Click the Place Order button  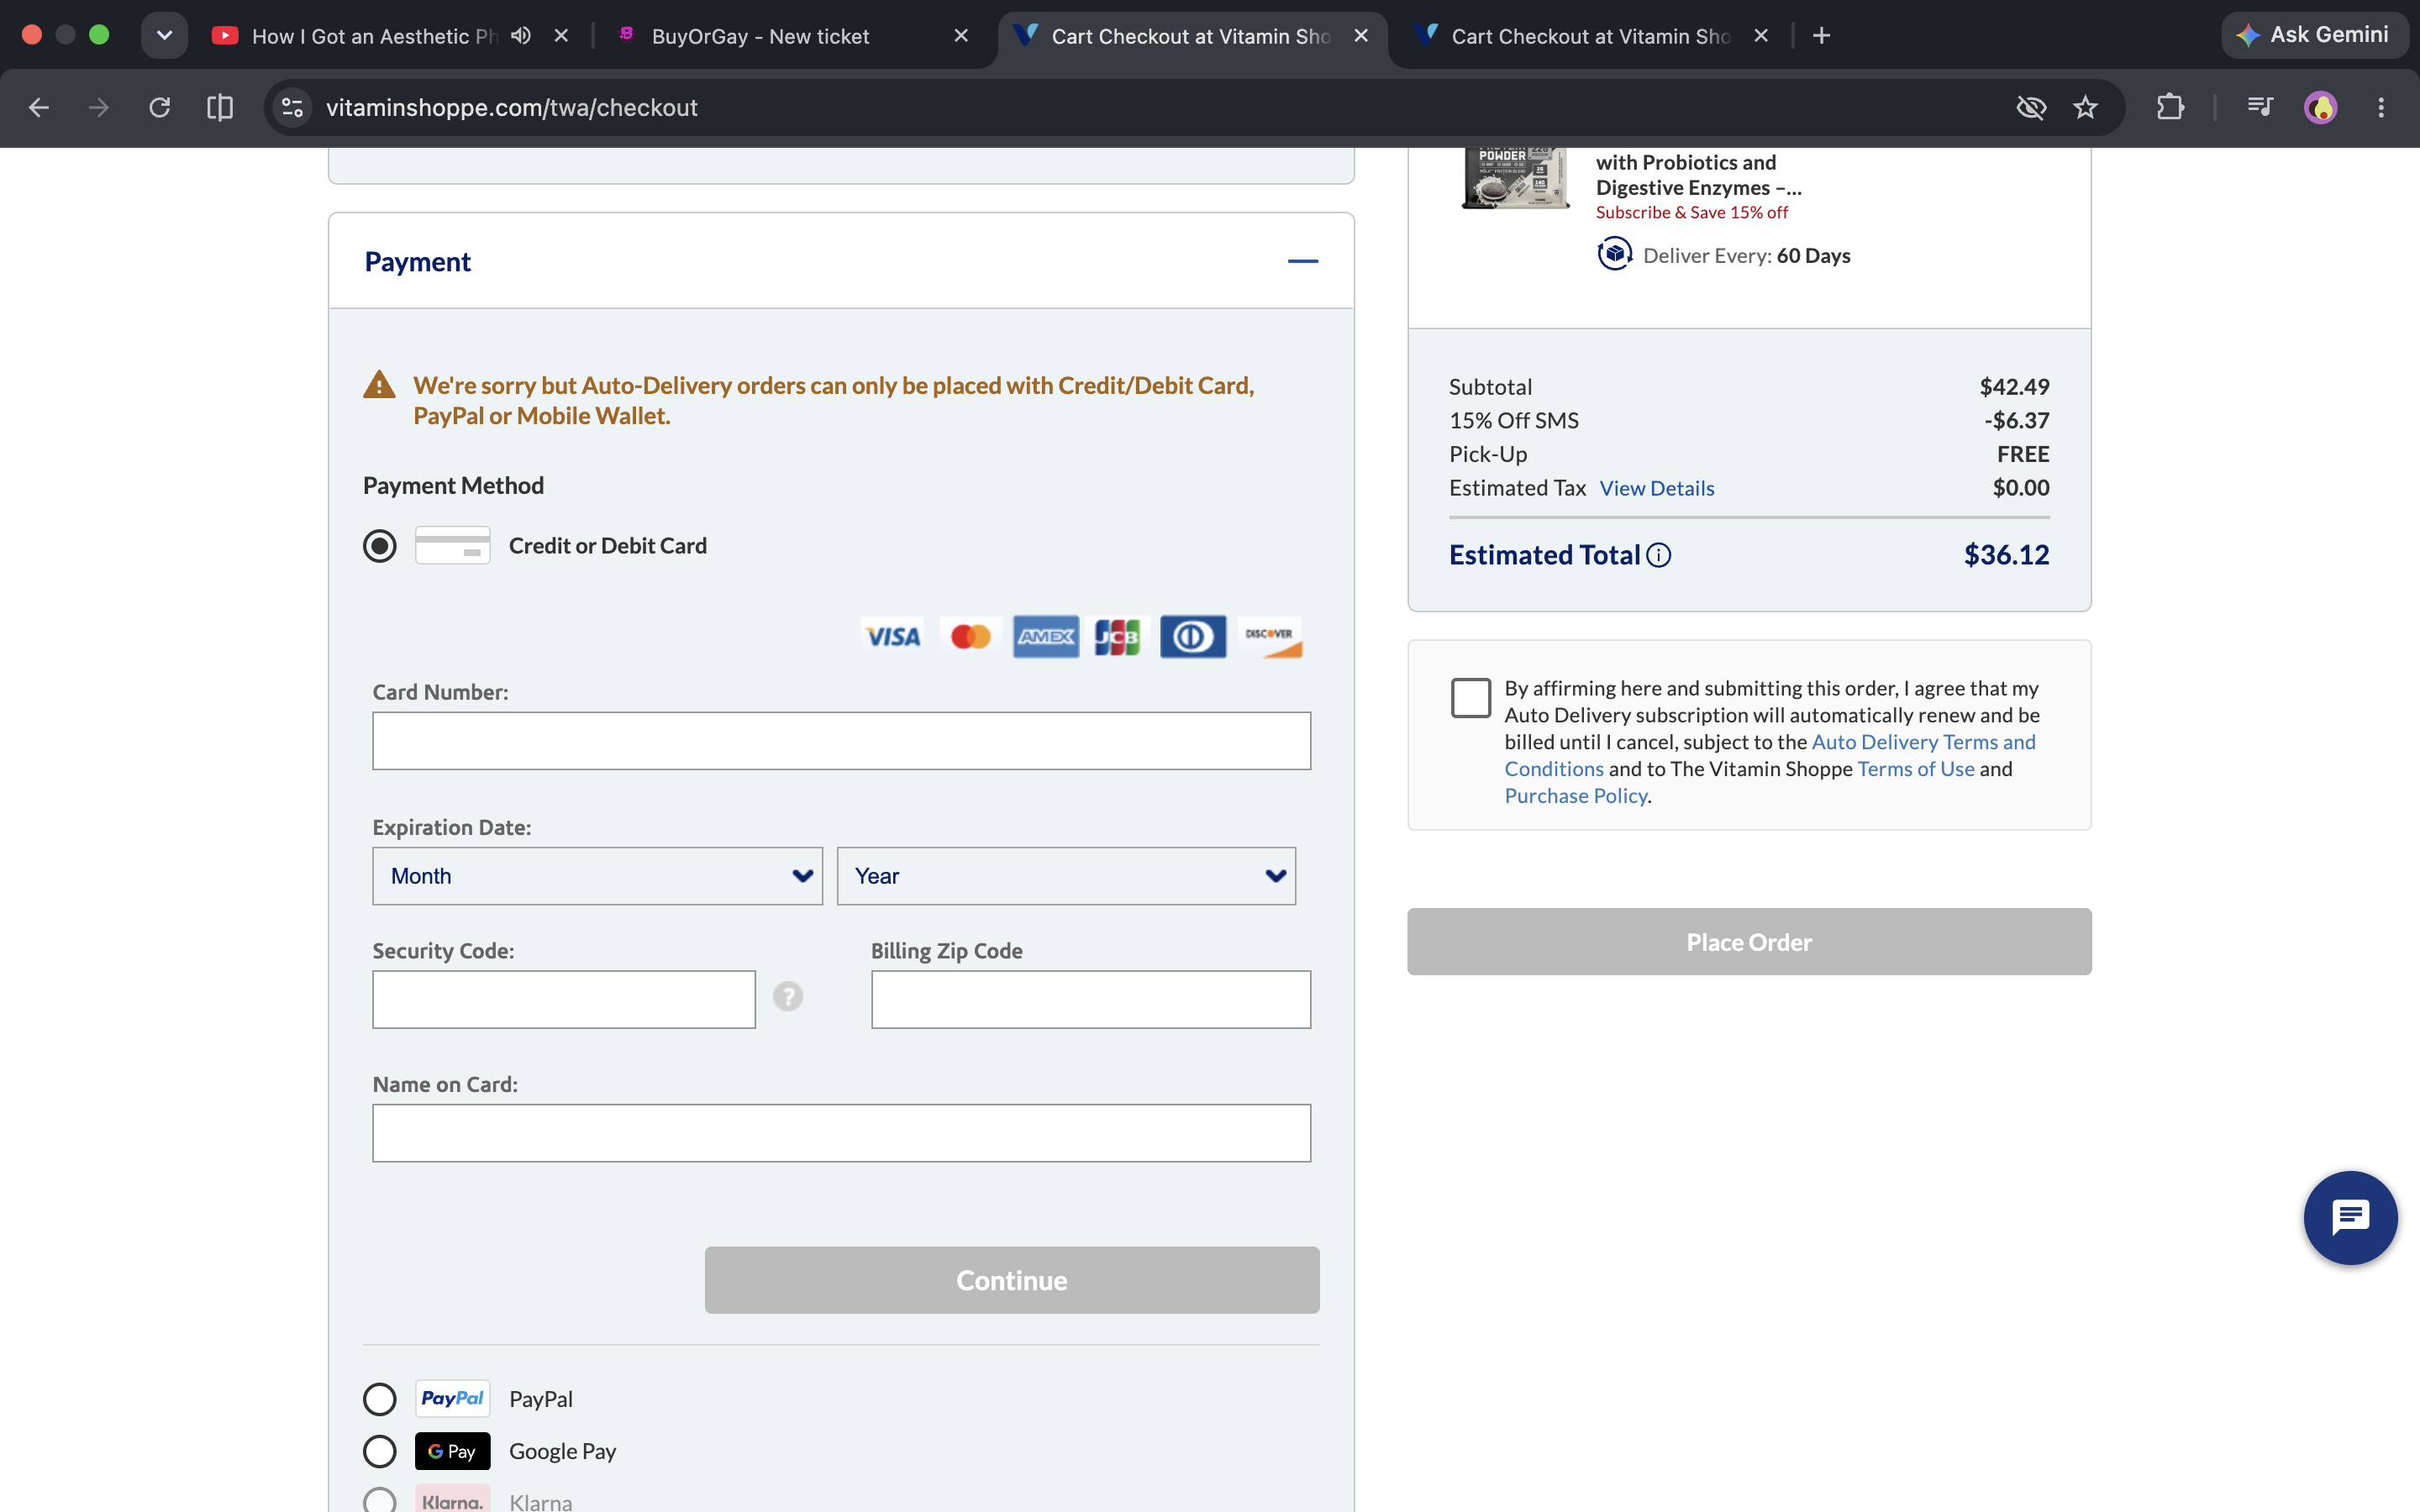1749,942
